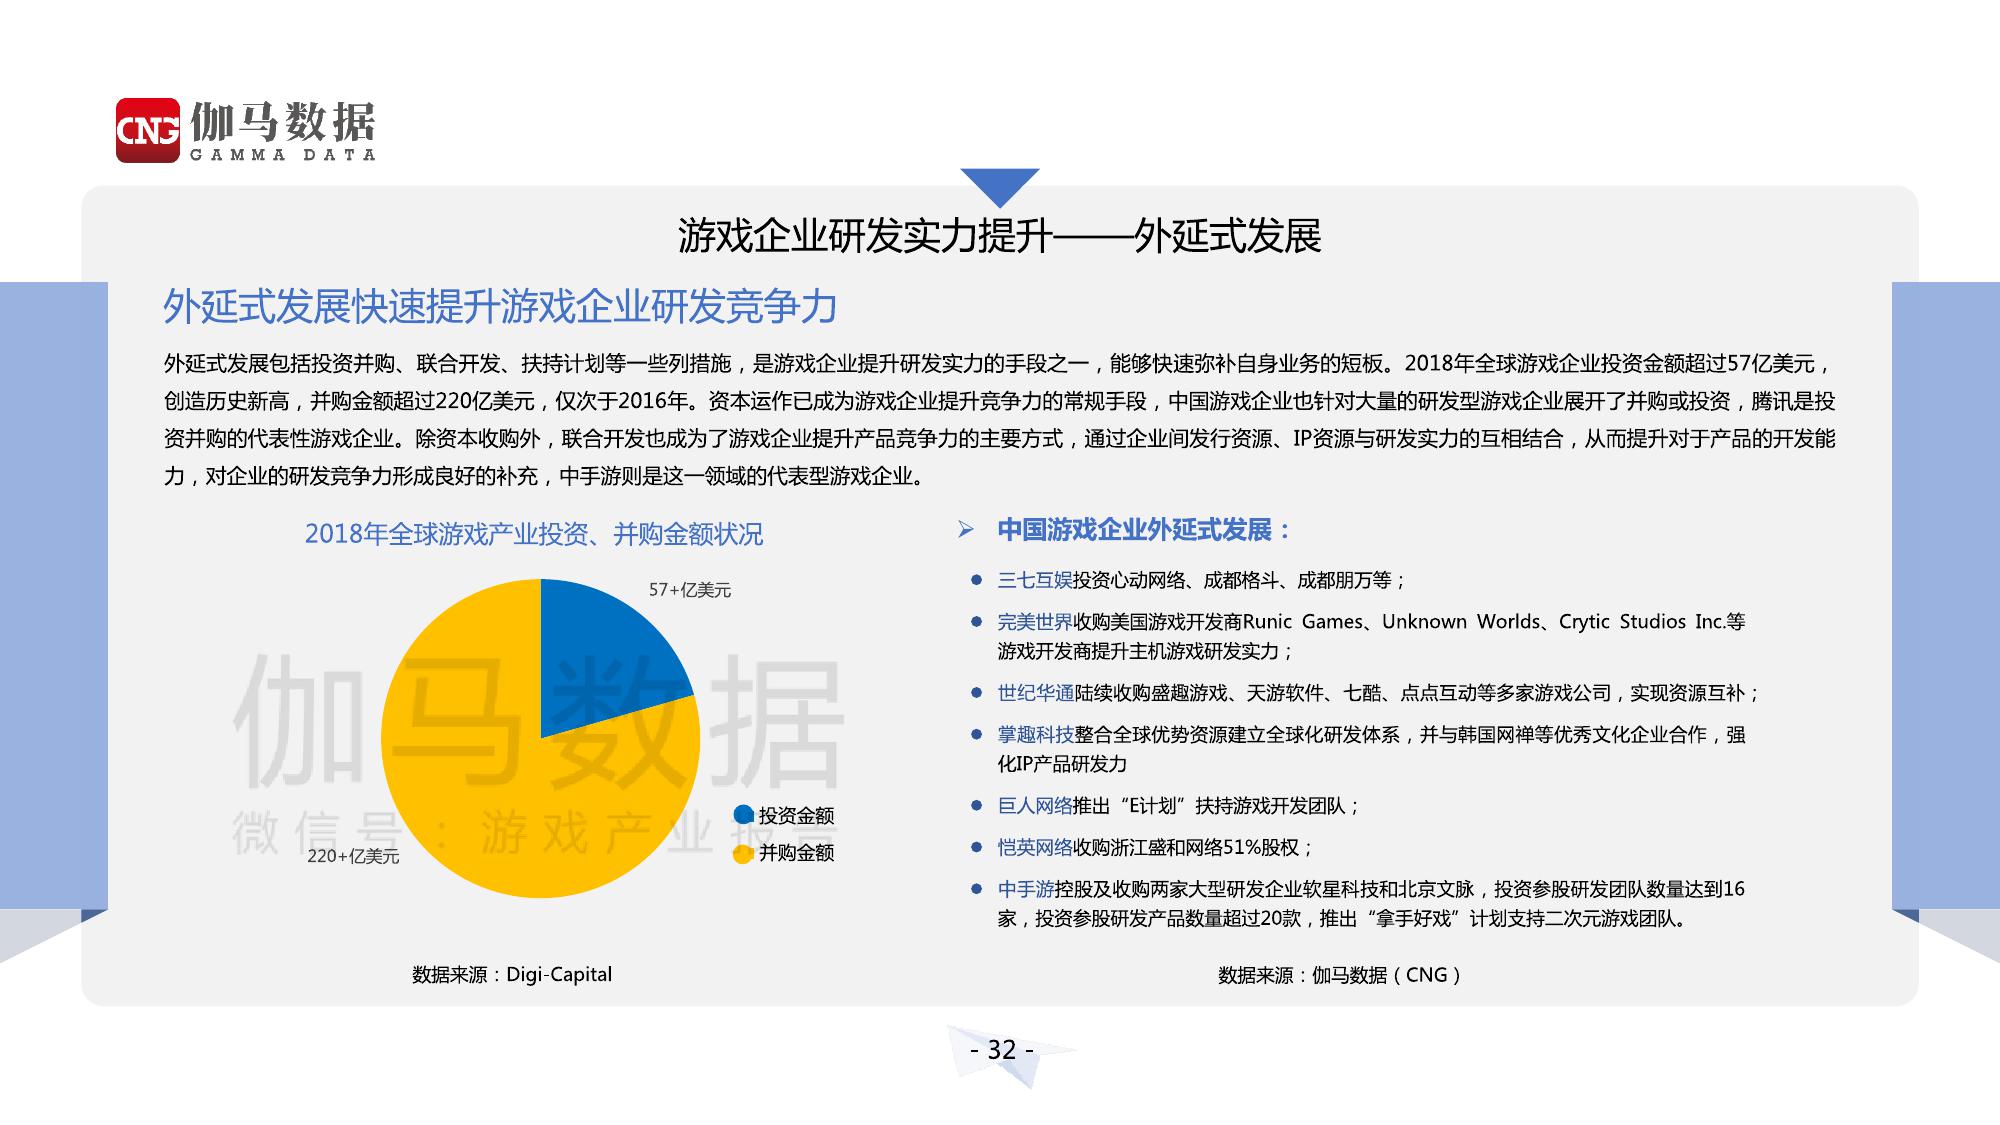Click the arrow bullet before 中国游戏企业外延式发展
This screenshot has width=2000, height=1125.
click(x=965, y=530)
